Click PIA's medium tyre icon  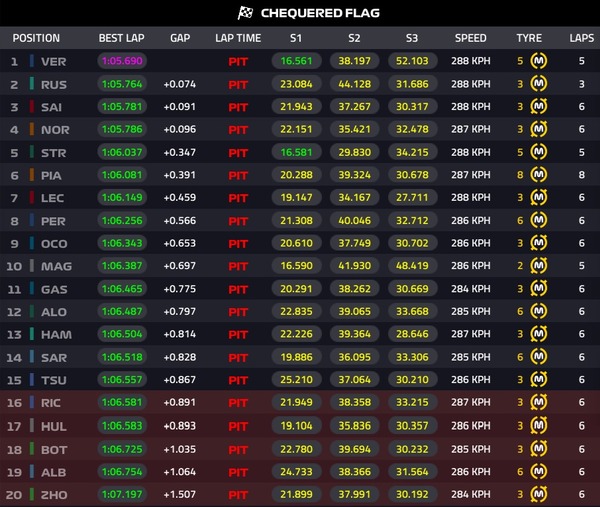pyautogui.click(x=538, y=175)
